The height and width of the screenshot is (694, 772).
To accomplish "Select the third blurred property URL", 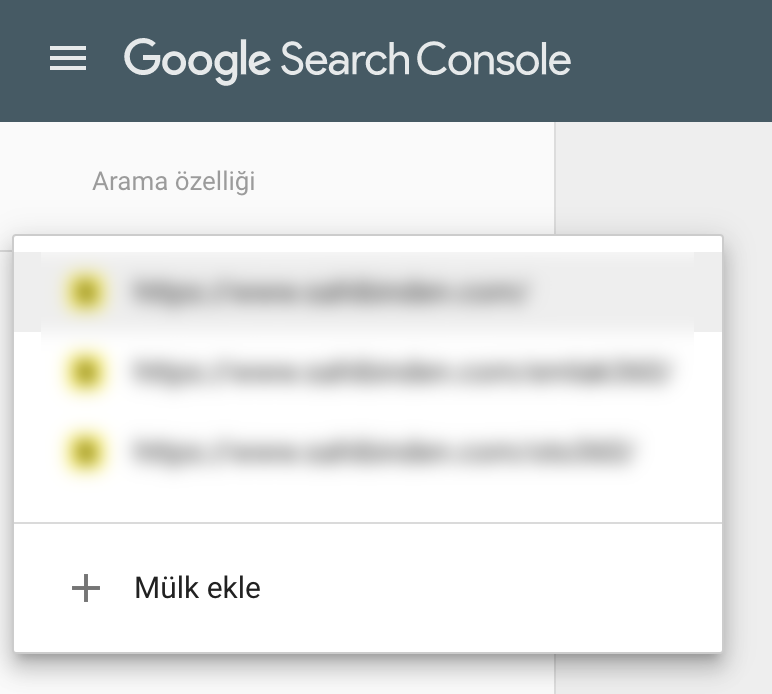I will point(368,452).
